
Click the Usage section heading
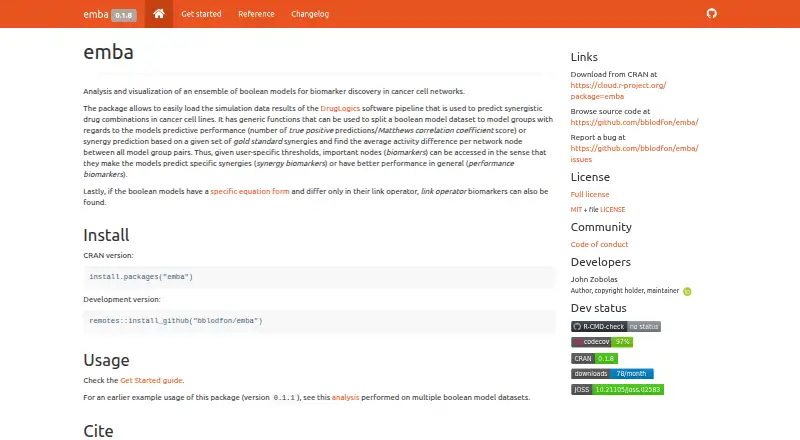click(106, 360)
